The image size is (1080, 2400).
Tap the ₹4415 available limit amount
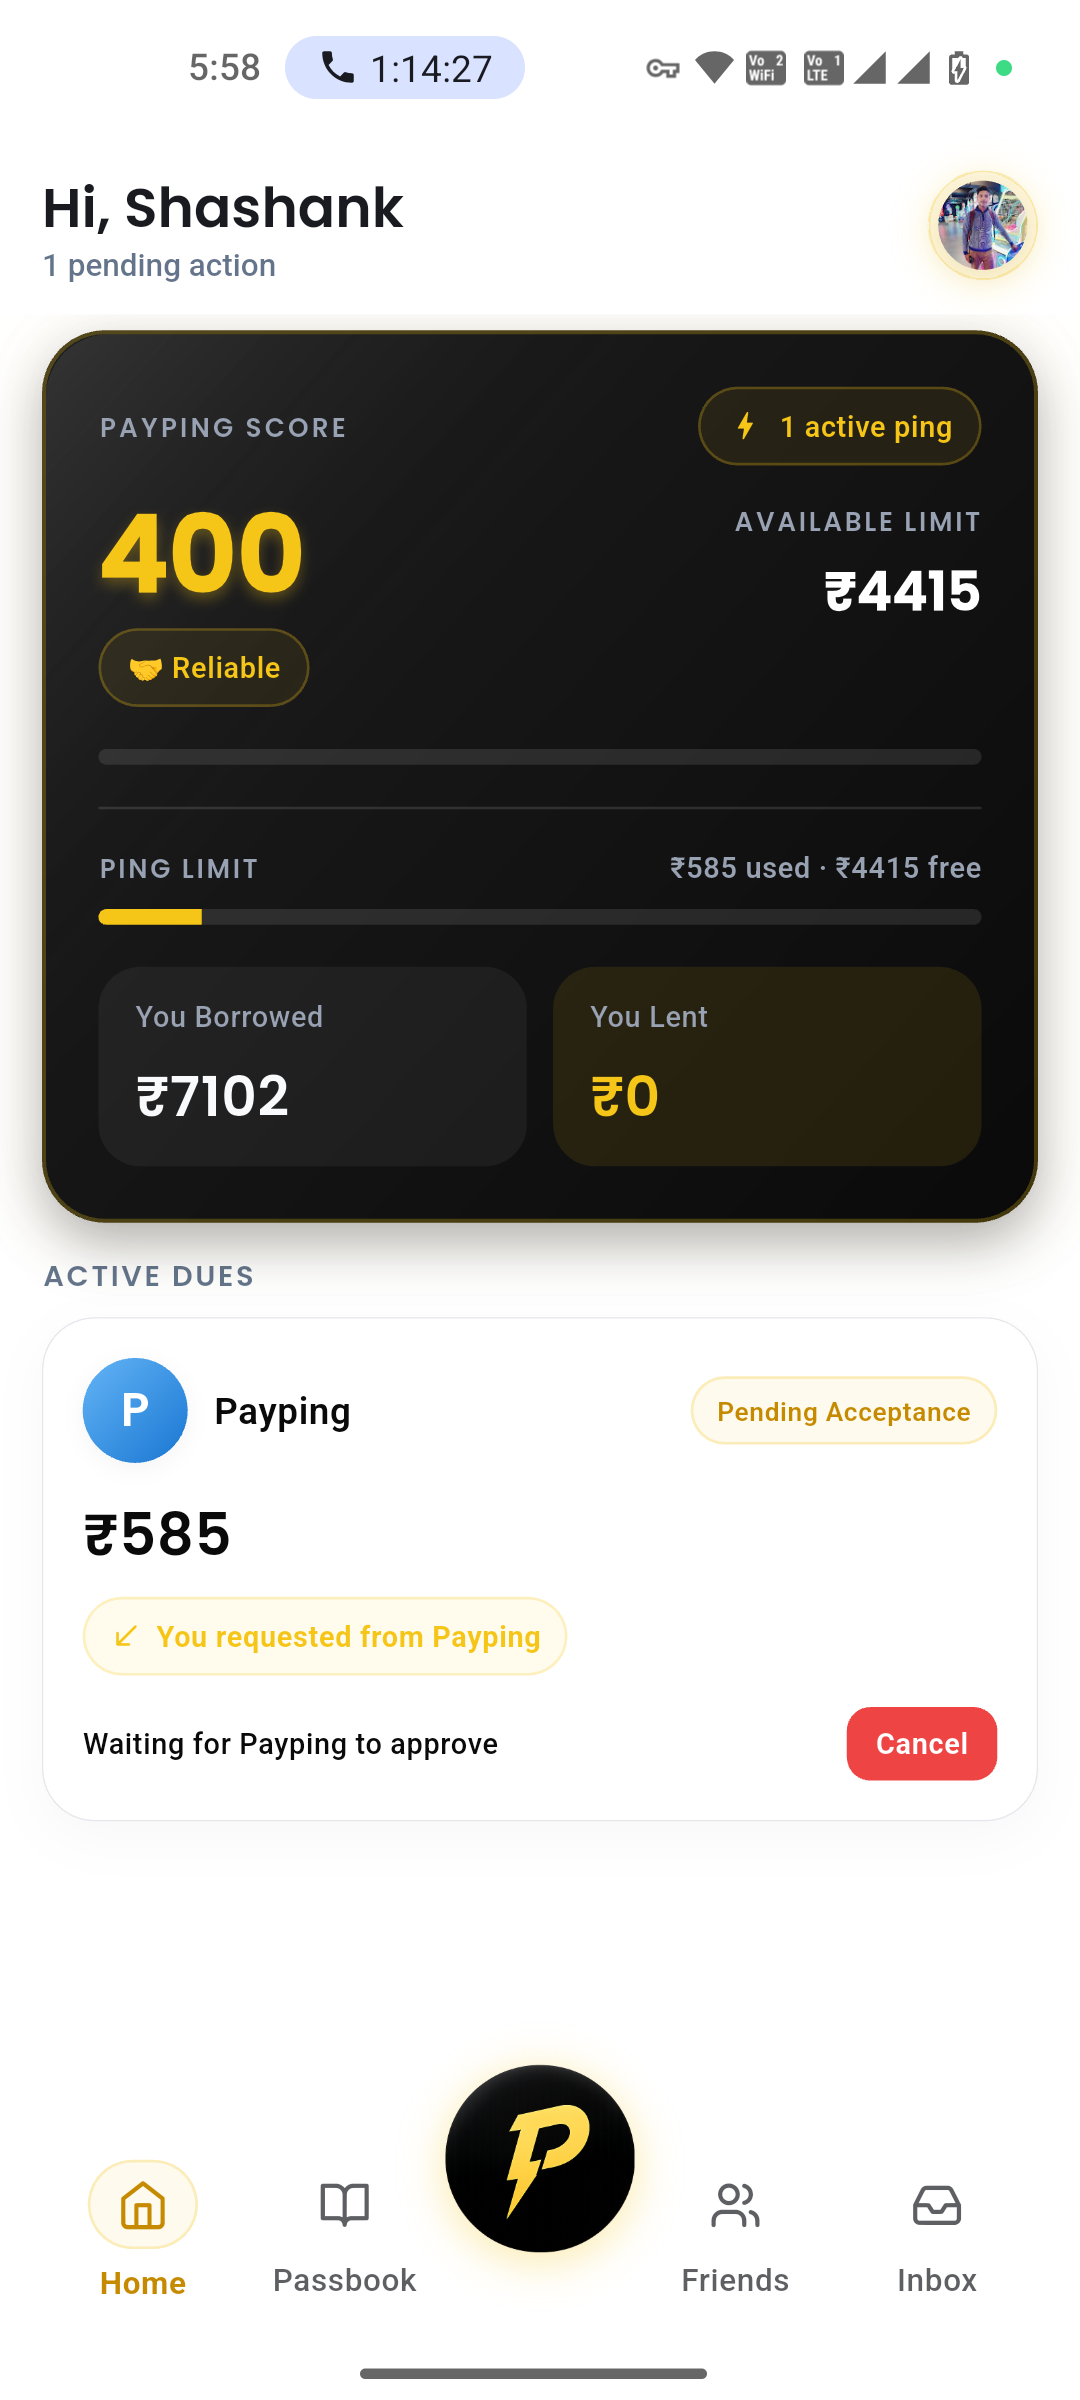click(902, 590)
